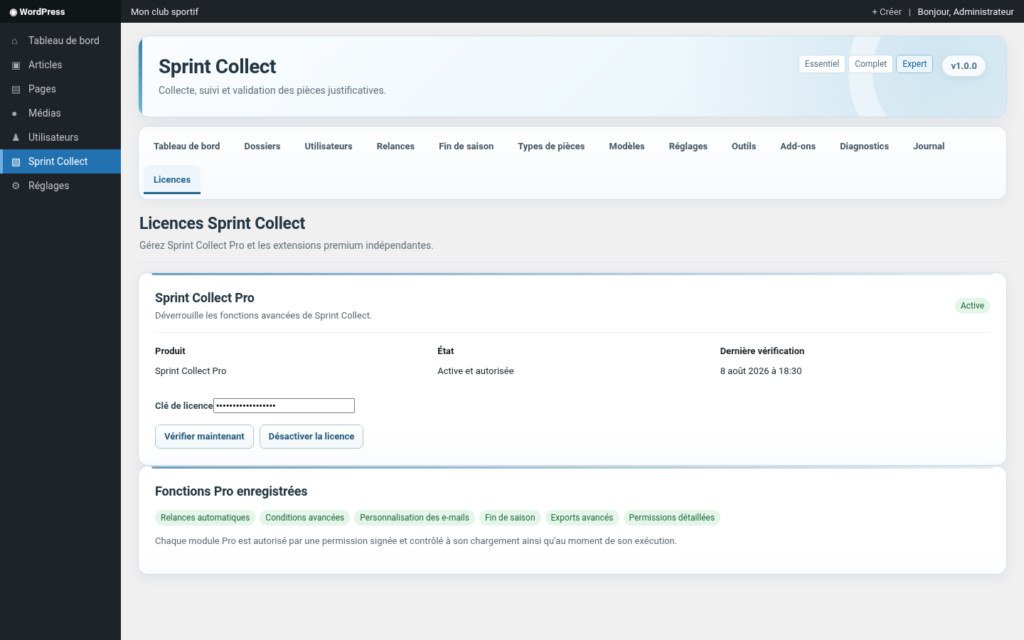Image resolution: width=1024 pixels, height=640 pixels.
Task: Click the Permissions détaillées tag
Action: [x=671, y=517]
